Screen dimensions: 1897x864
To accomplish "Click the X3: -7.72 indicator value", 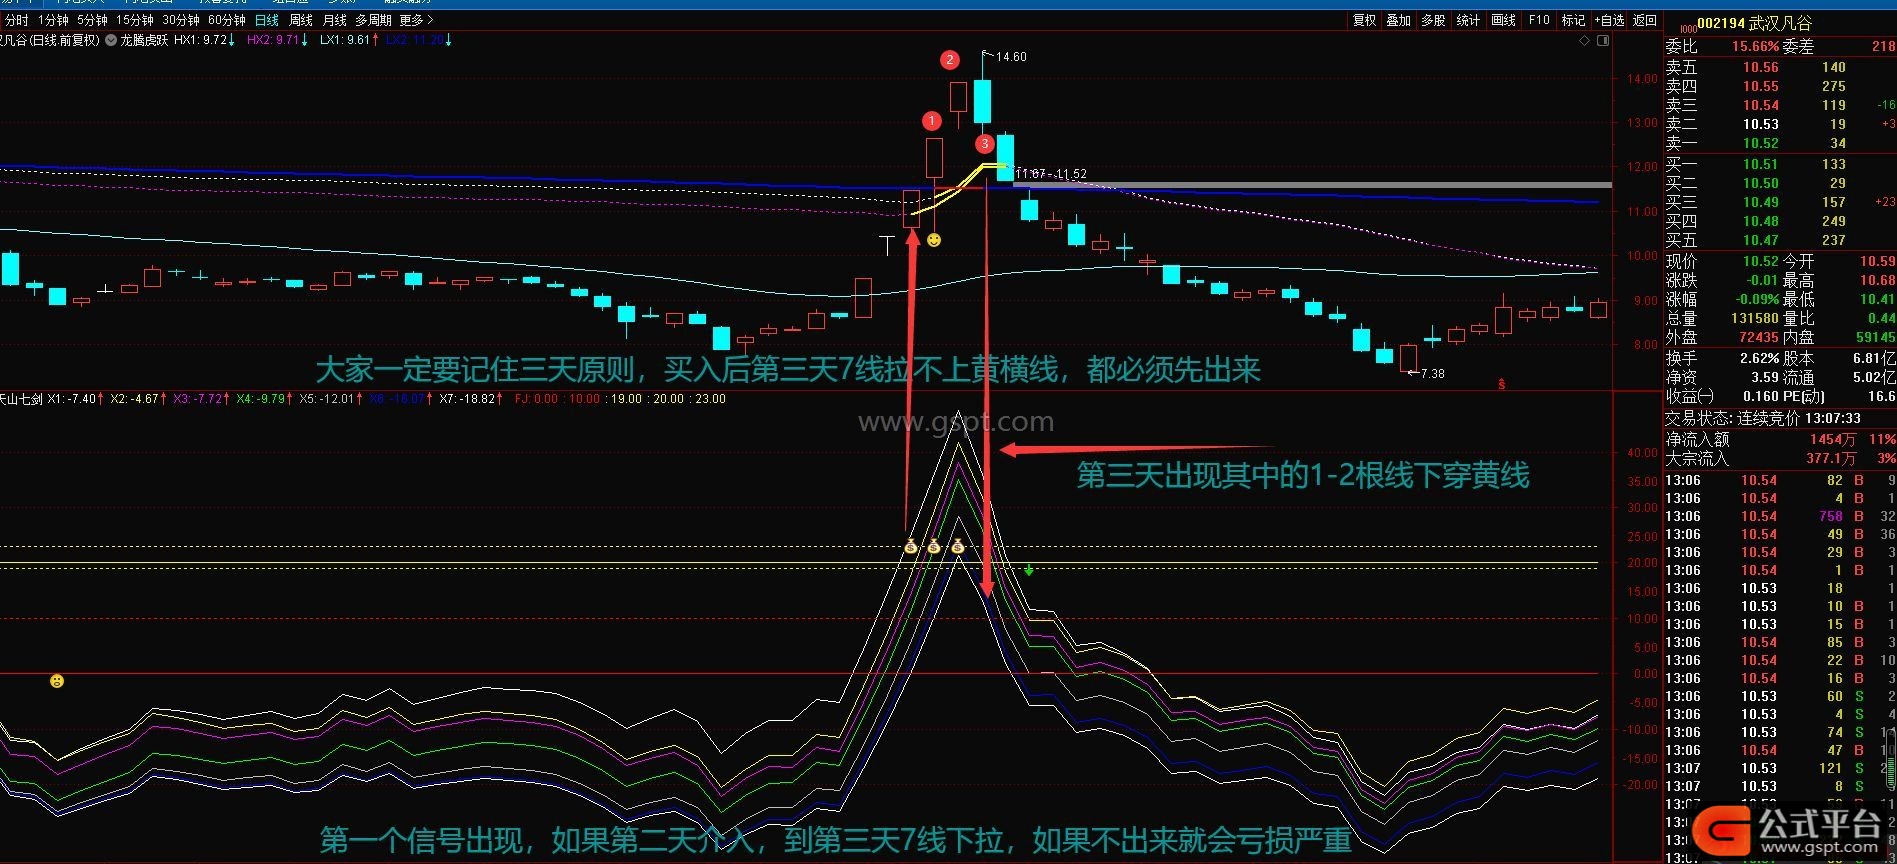I will [200, 399].
